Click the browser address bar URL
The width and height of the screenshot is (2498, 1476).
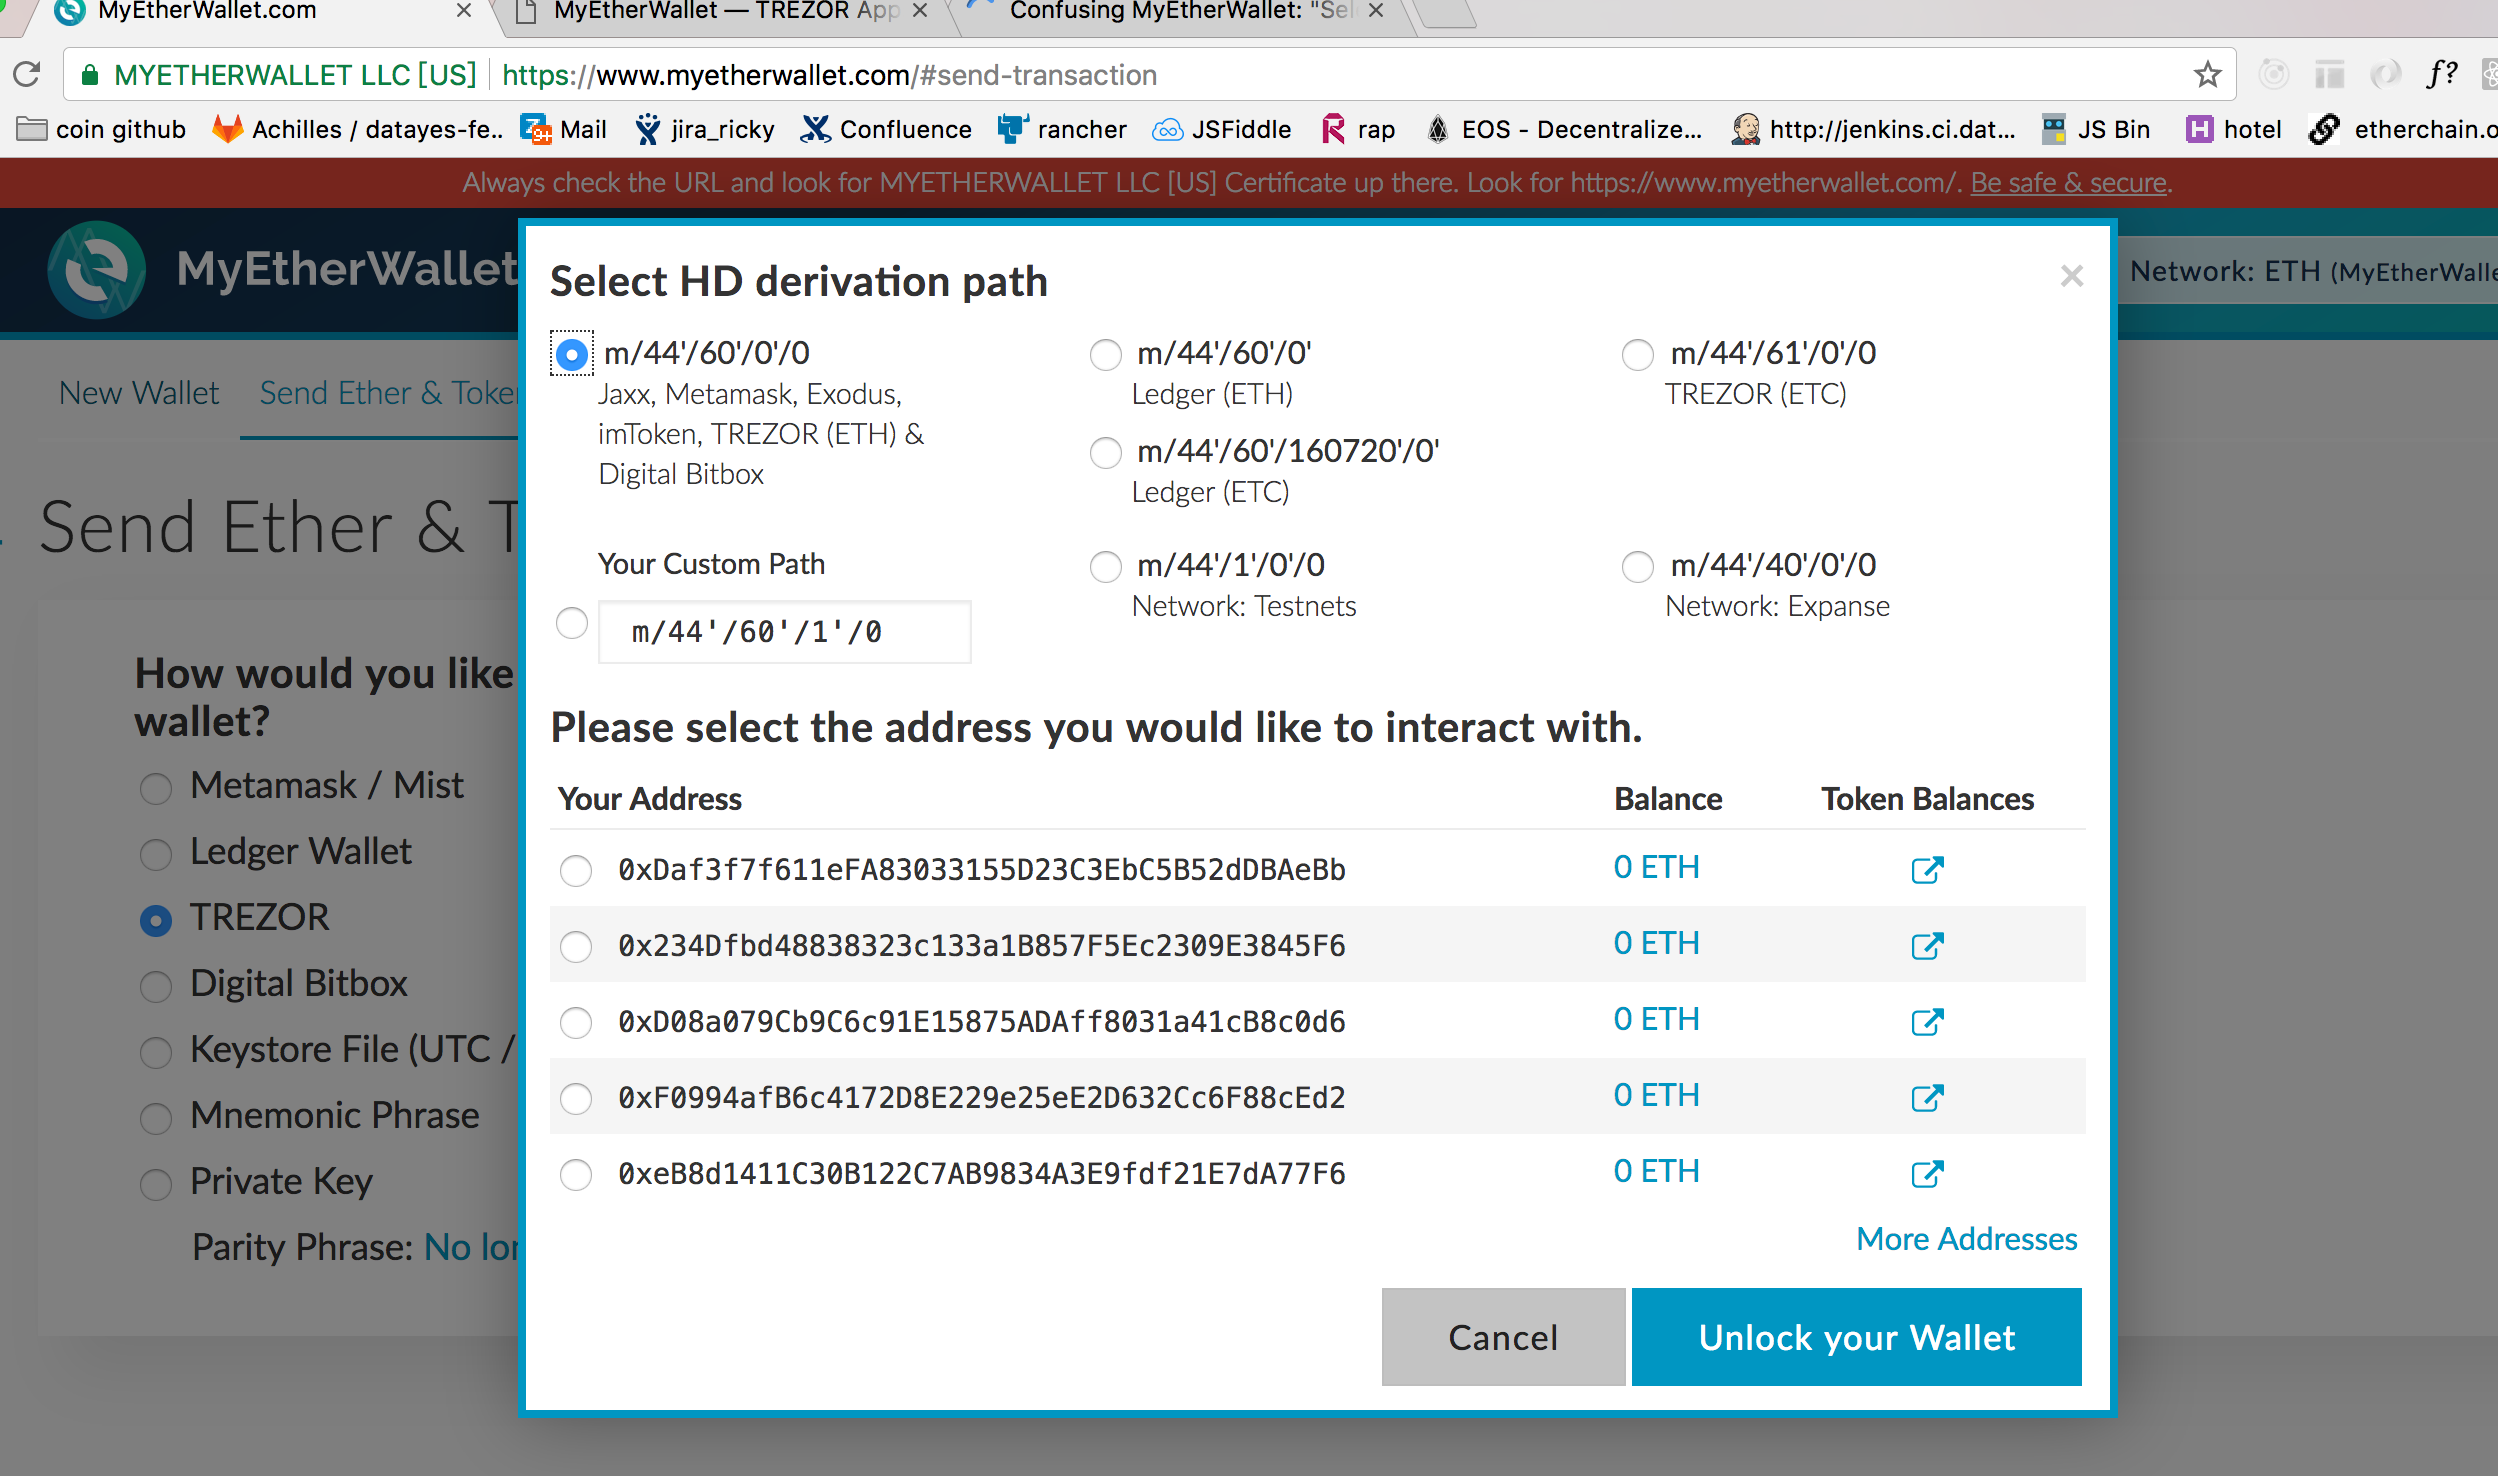(829, 75)
